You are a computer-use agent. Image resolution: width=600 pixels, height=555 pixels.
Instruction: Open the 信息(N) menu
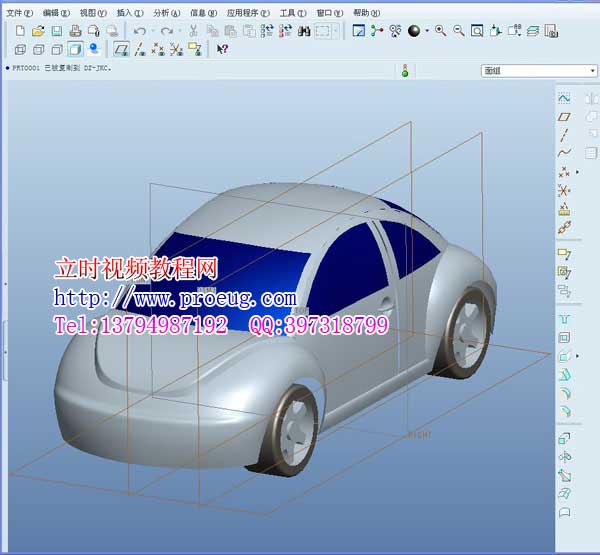pyautogui.click(x=203, y=13)
